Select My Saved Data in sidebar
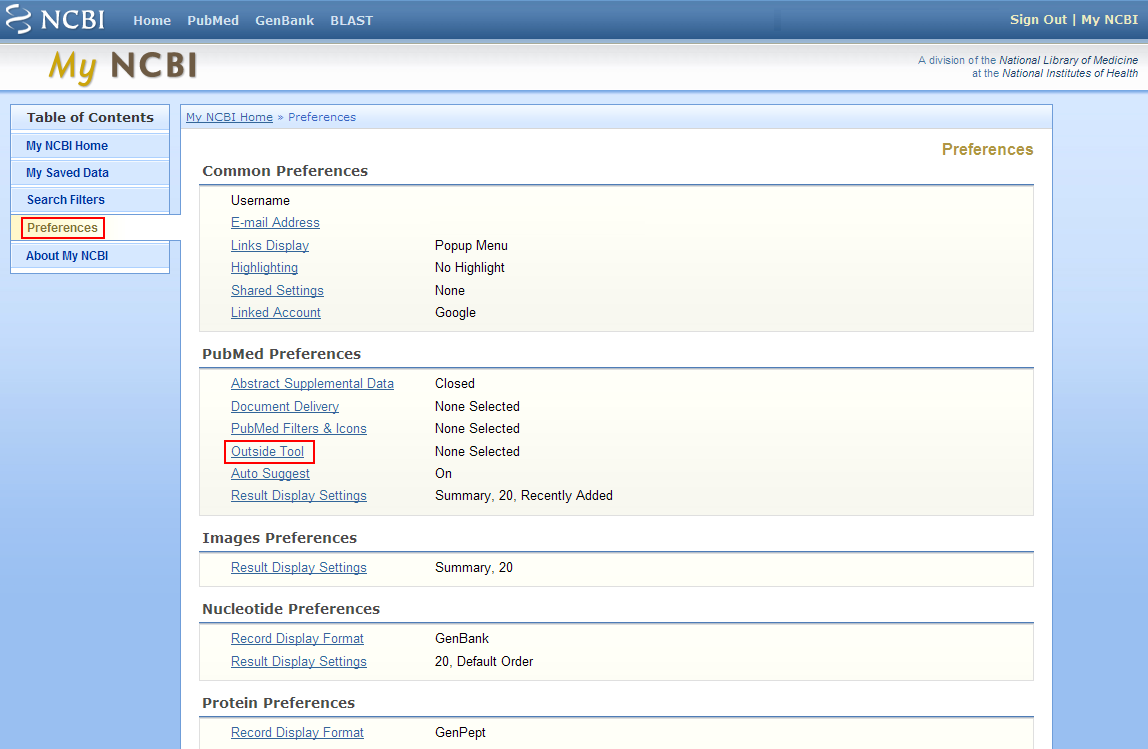 [67, 173]
